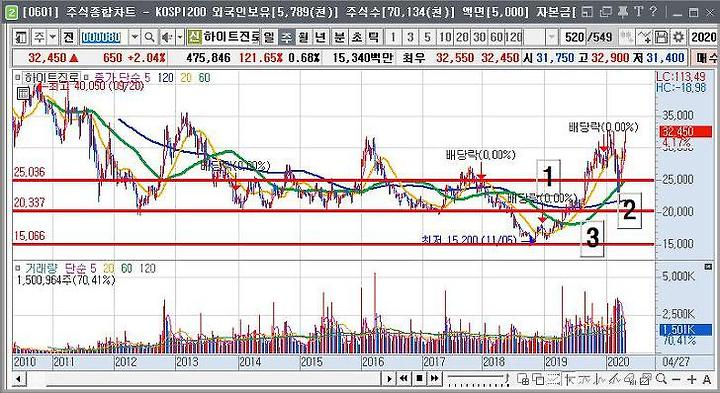Click the A text tool at bottom right

[707, 380]
